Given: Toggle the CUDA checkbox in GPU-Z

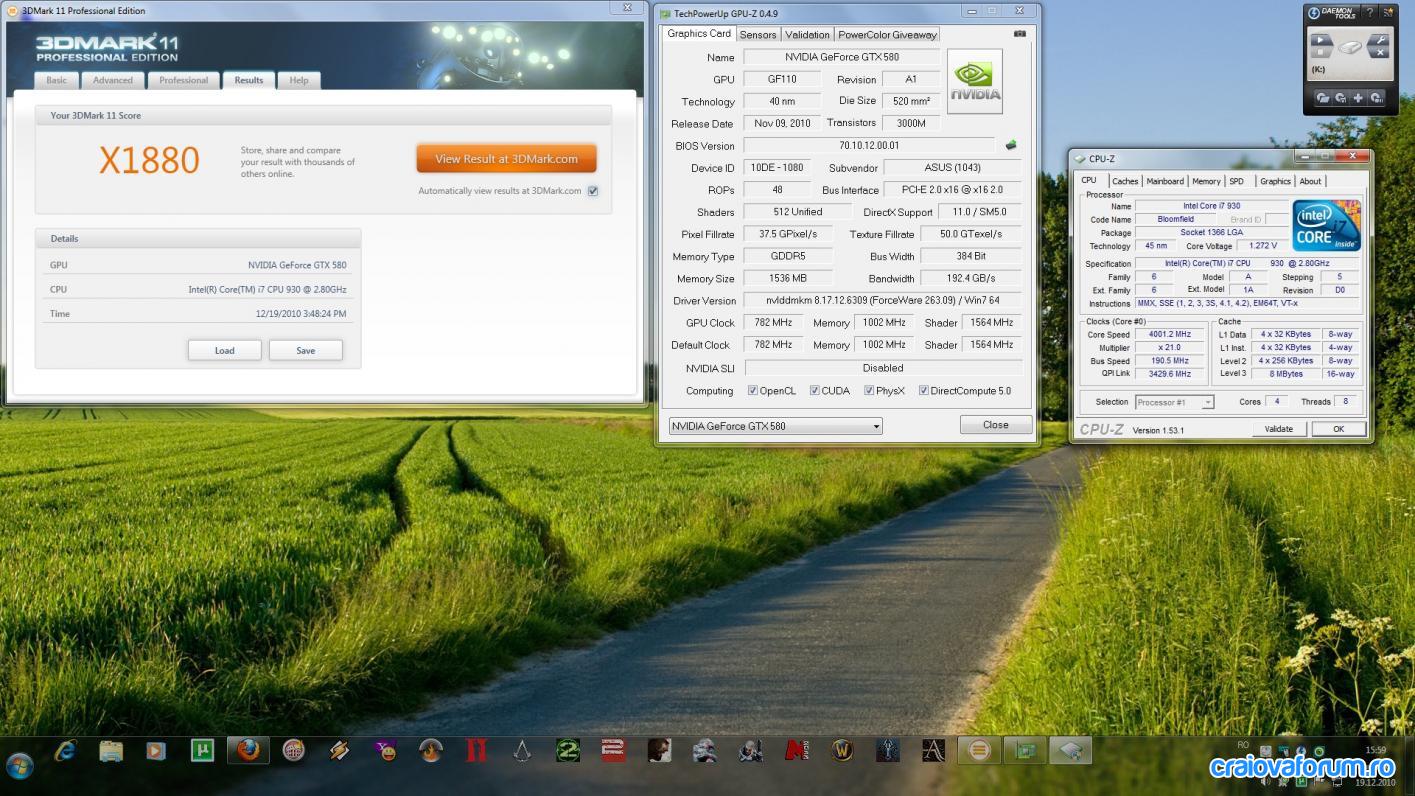Looking at the screenshot, I should (815, 391).
